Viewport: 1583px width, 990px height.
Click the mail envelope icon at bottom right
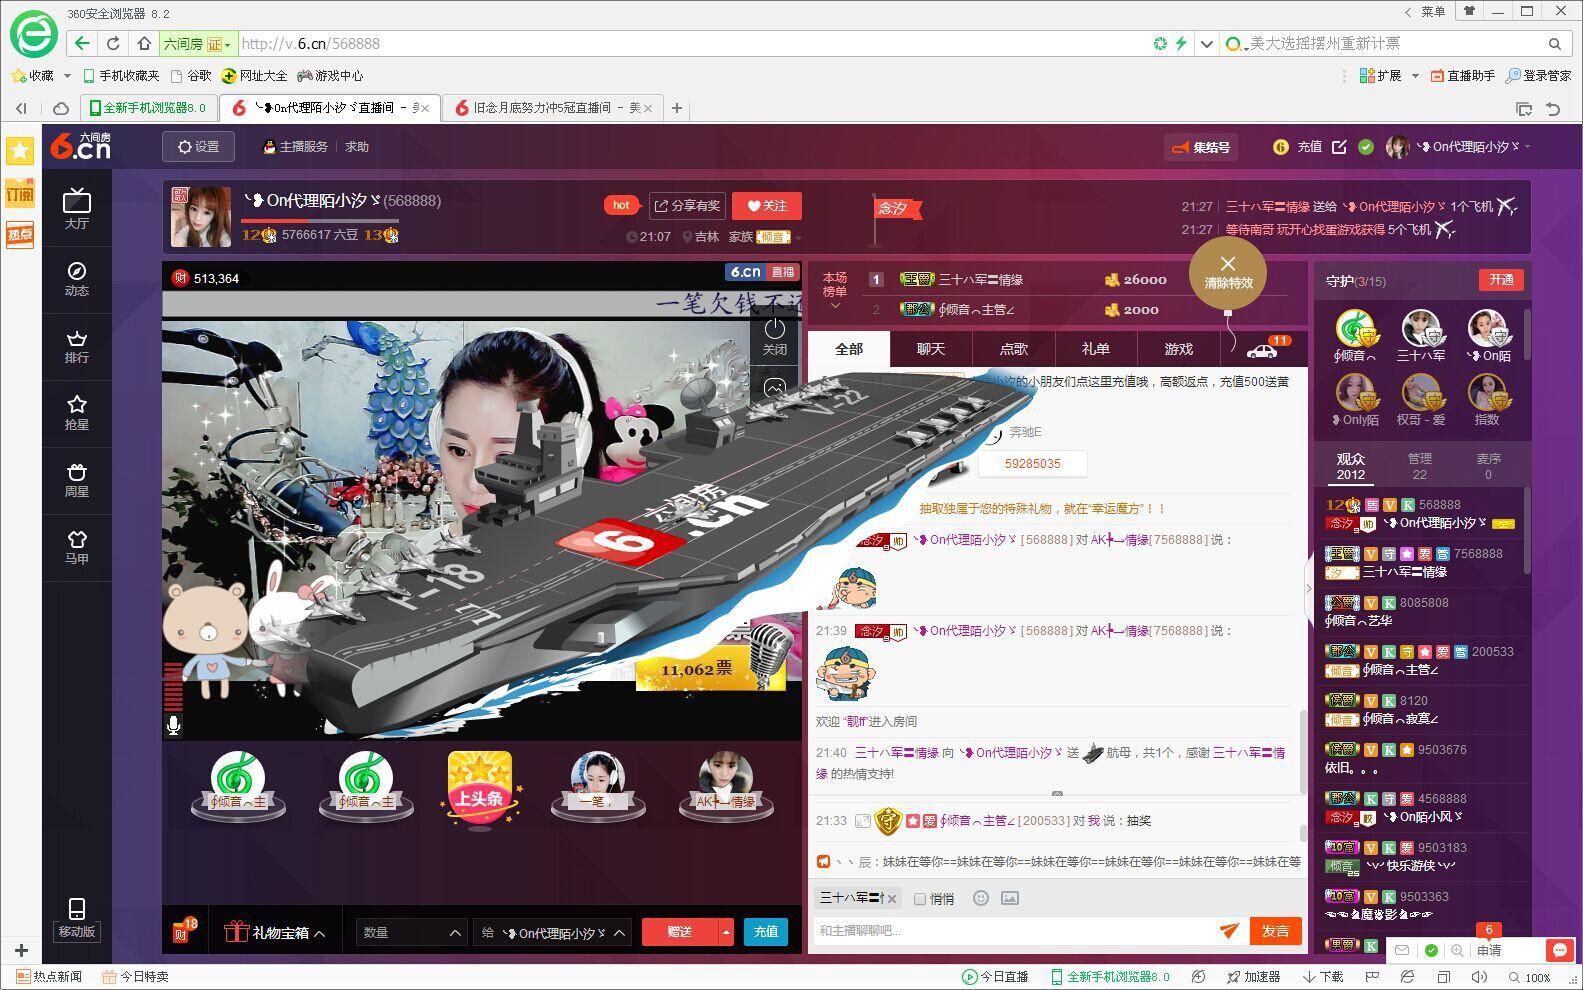tap(1402, 950)
